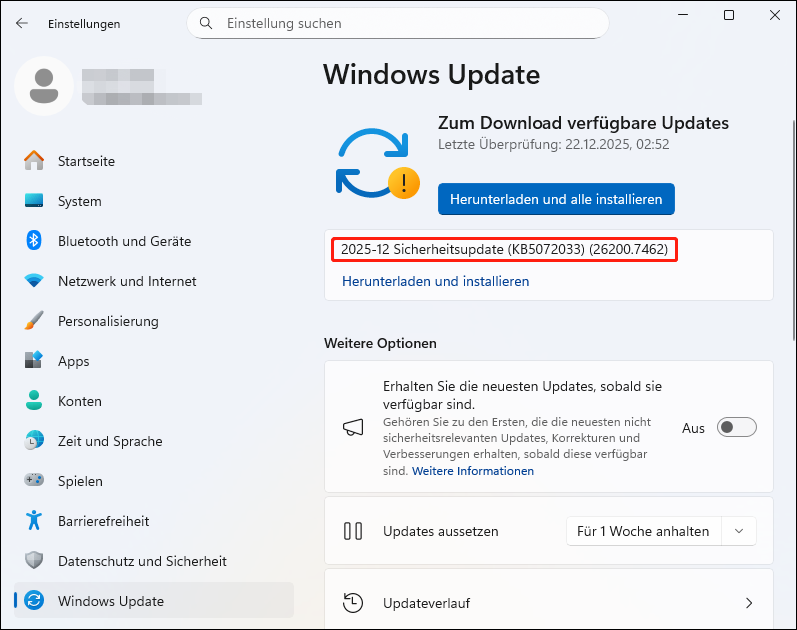Image resolution: width=797 pixels, height=630 pixels.
Task: Click the Zum Download verfügbare Updates heading
Action: click(x=584, y=123)
